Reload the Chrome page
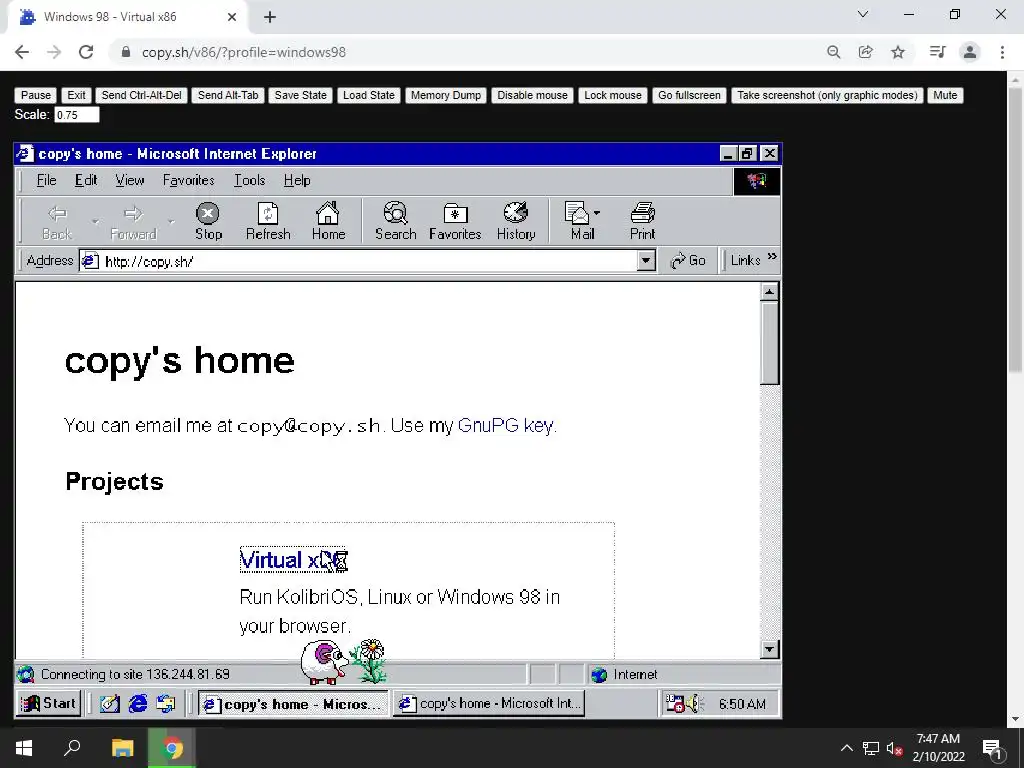 point(86,52)
